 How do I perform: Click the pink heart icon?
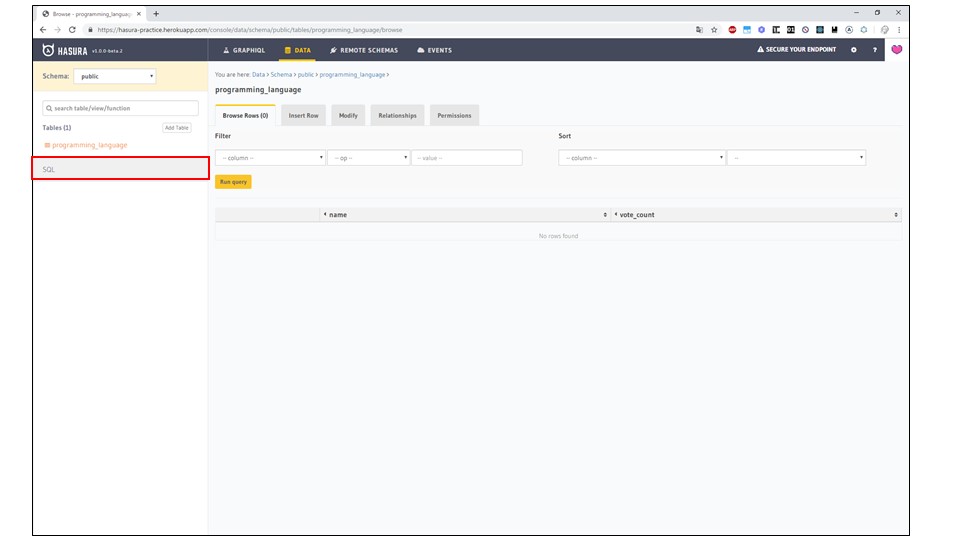point(896,50)
